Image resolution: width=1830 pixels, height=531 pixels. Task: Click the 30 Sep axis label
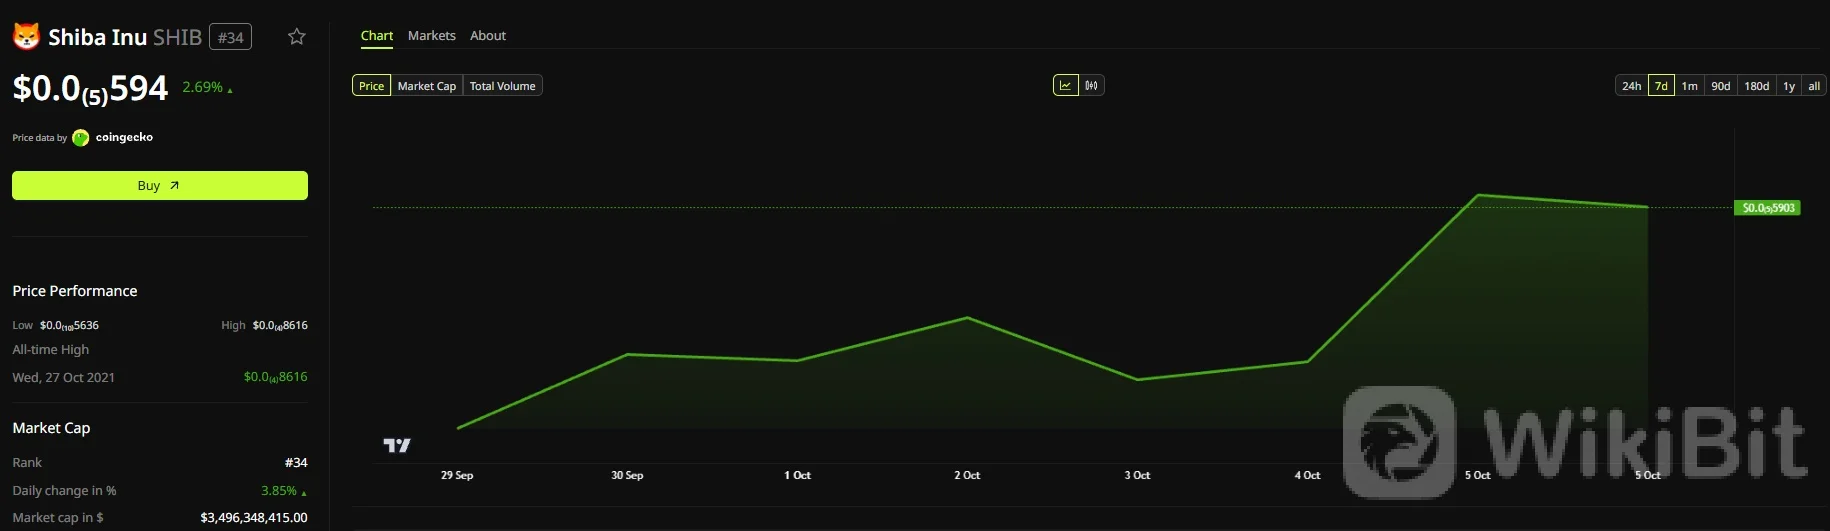point(627,475)
